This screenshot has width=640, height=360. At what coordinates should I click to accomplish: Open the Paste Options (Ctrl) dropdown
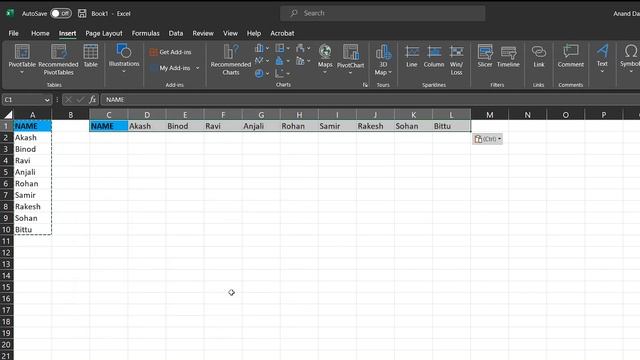[487, 139]
